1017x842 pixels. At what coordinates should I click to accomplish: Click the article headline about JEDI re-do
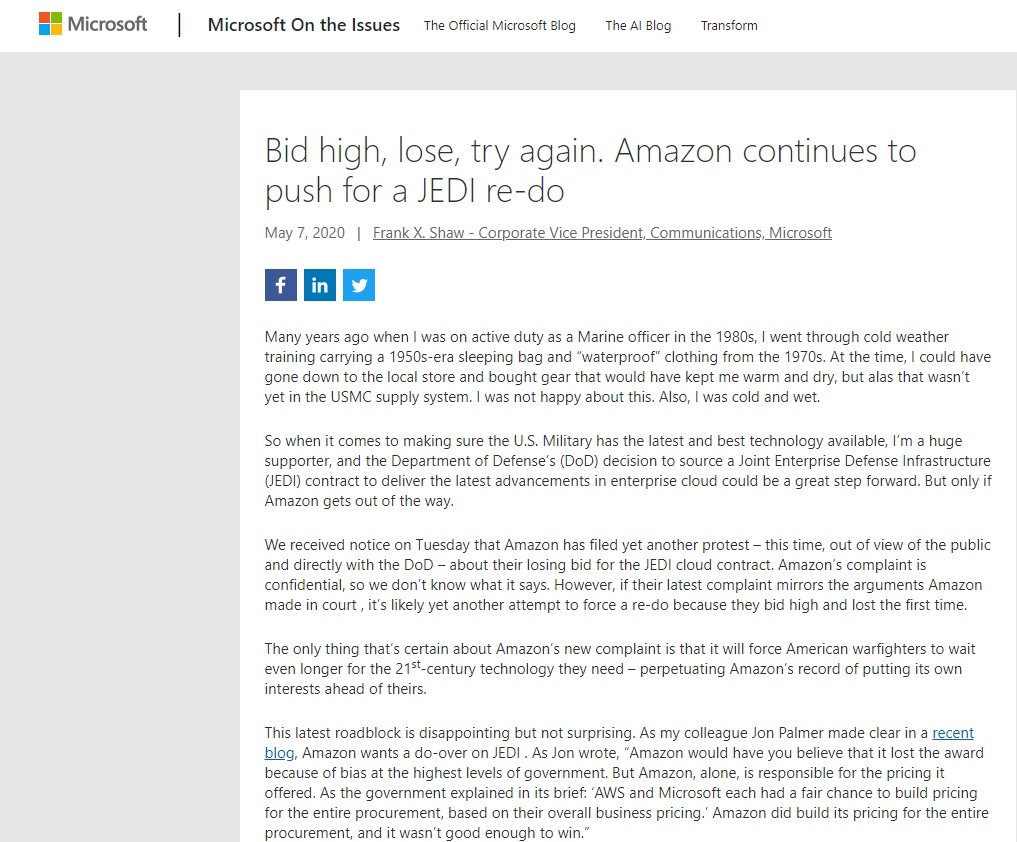pyautogui.click(x=590, y=169)
